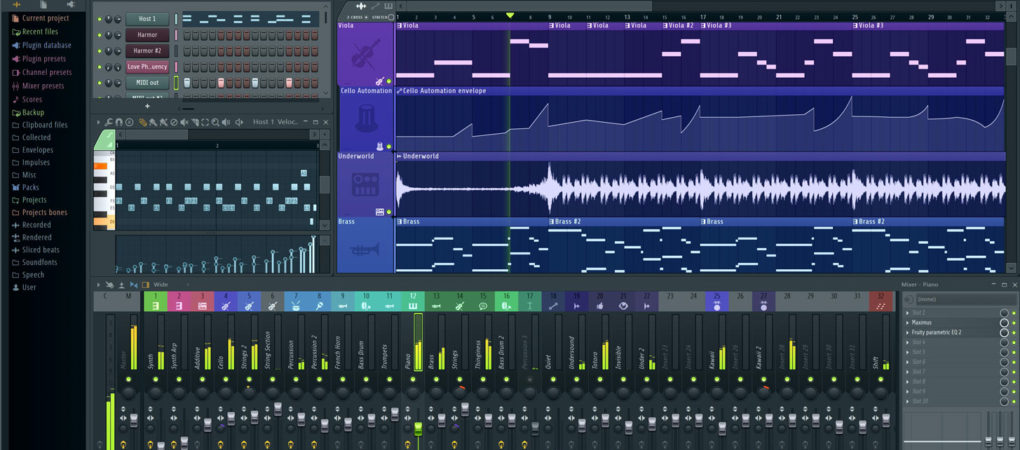Select the Sliced beats browser entry
The image size is (1020, 450).
point(40,249)
